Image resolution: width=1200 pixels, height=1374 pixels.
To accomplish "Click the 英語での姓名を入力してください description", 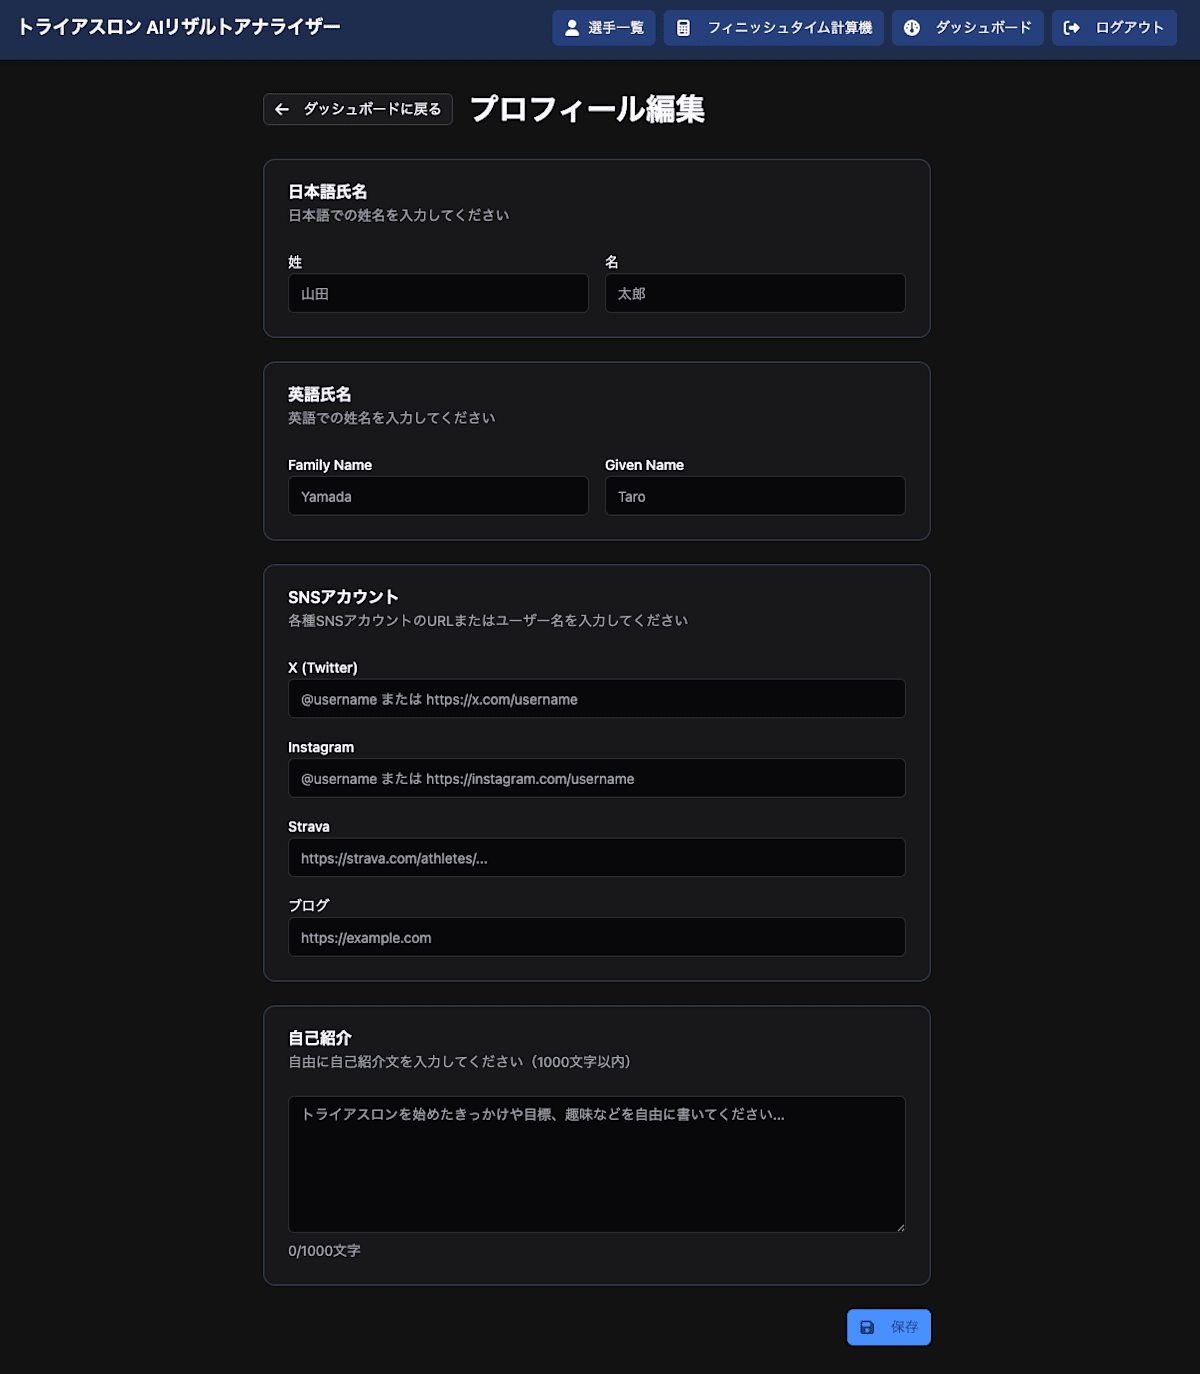I will click(392, 418).
